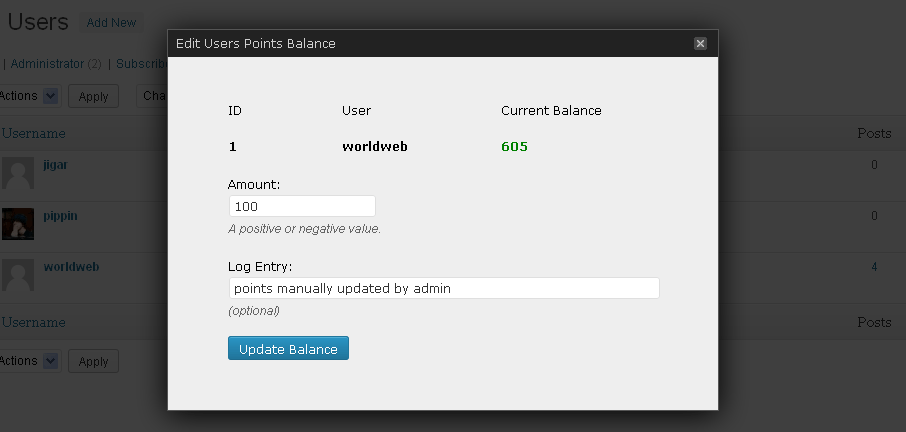Click Apply button above the users table
This screenshot has width=906, height=432.
click(93, 96)
